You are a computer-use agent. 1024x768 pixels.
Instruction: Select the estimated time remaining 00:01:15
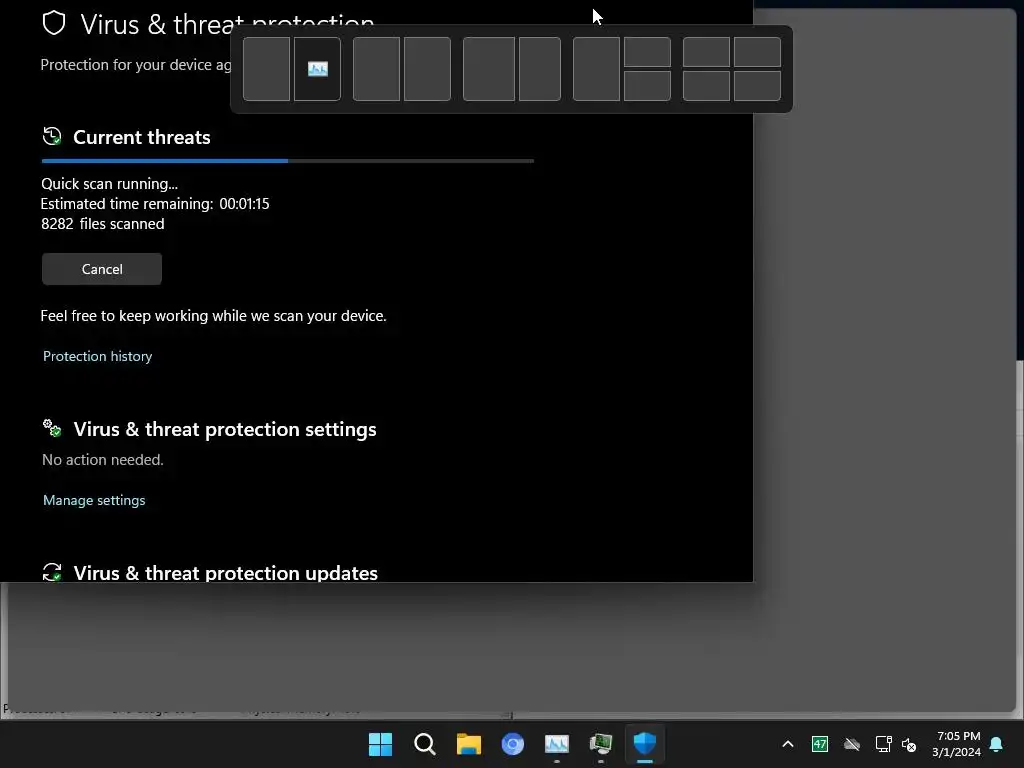click(244, 204)
